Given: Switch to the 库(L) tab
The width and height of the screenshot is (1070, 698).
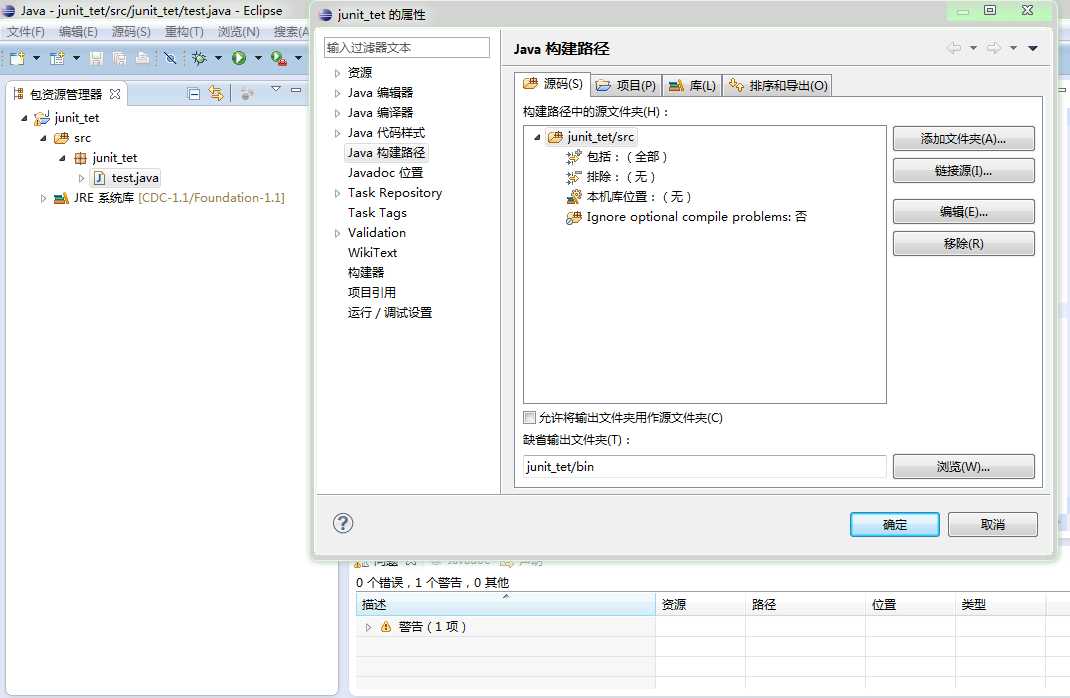Looking at the screenshot, I should pyautogui.click(x=692, y=85).
